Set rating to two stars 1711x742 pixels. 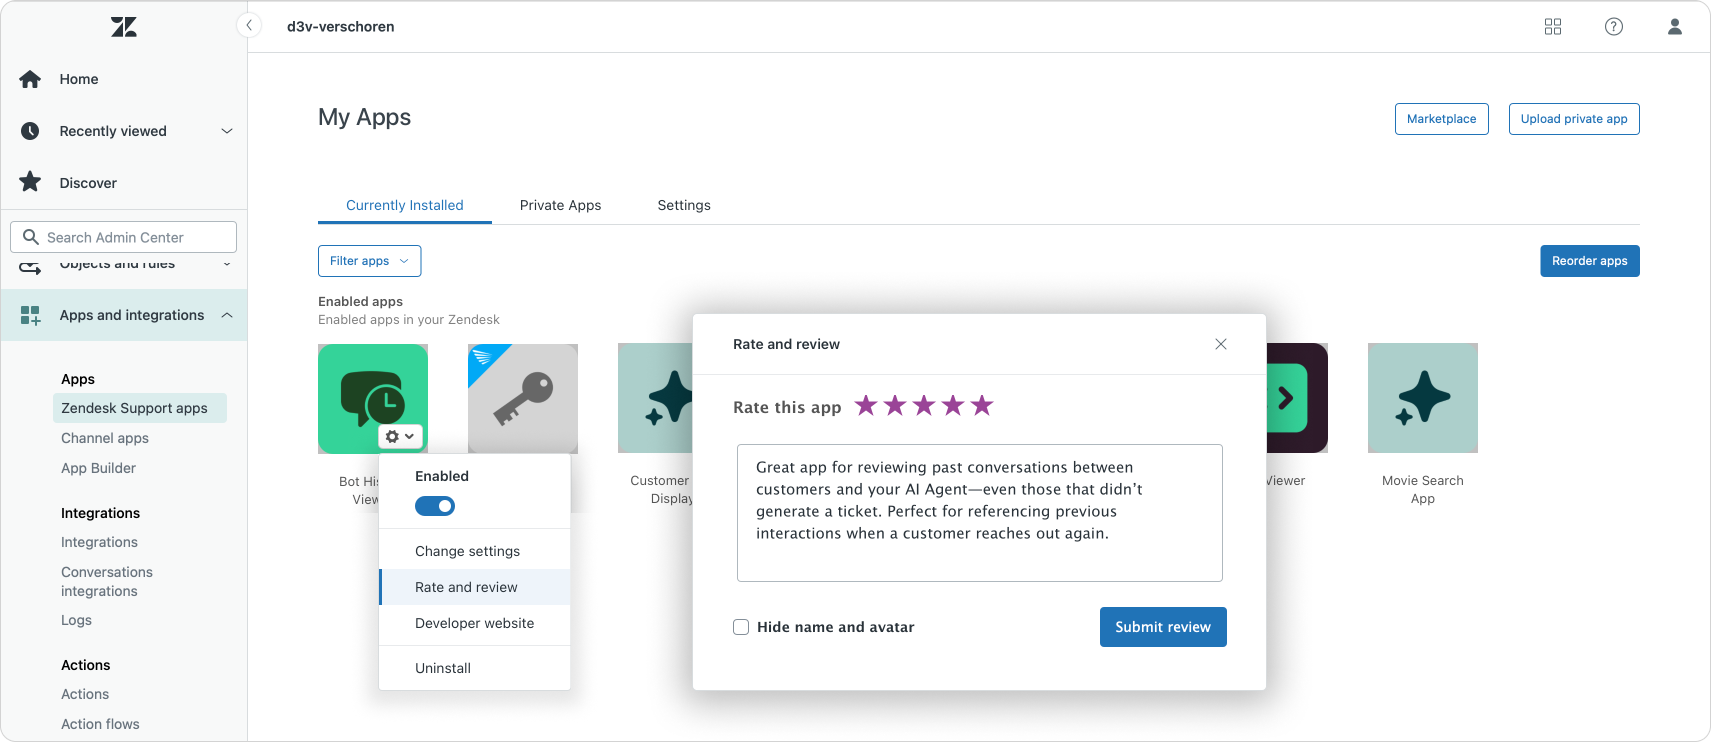pos(895,405)
